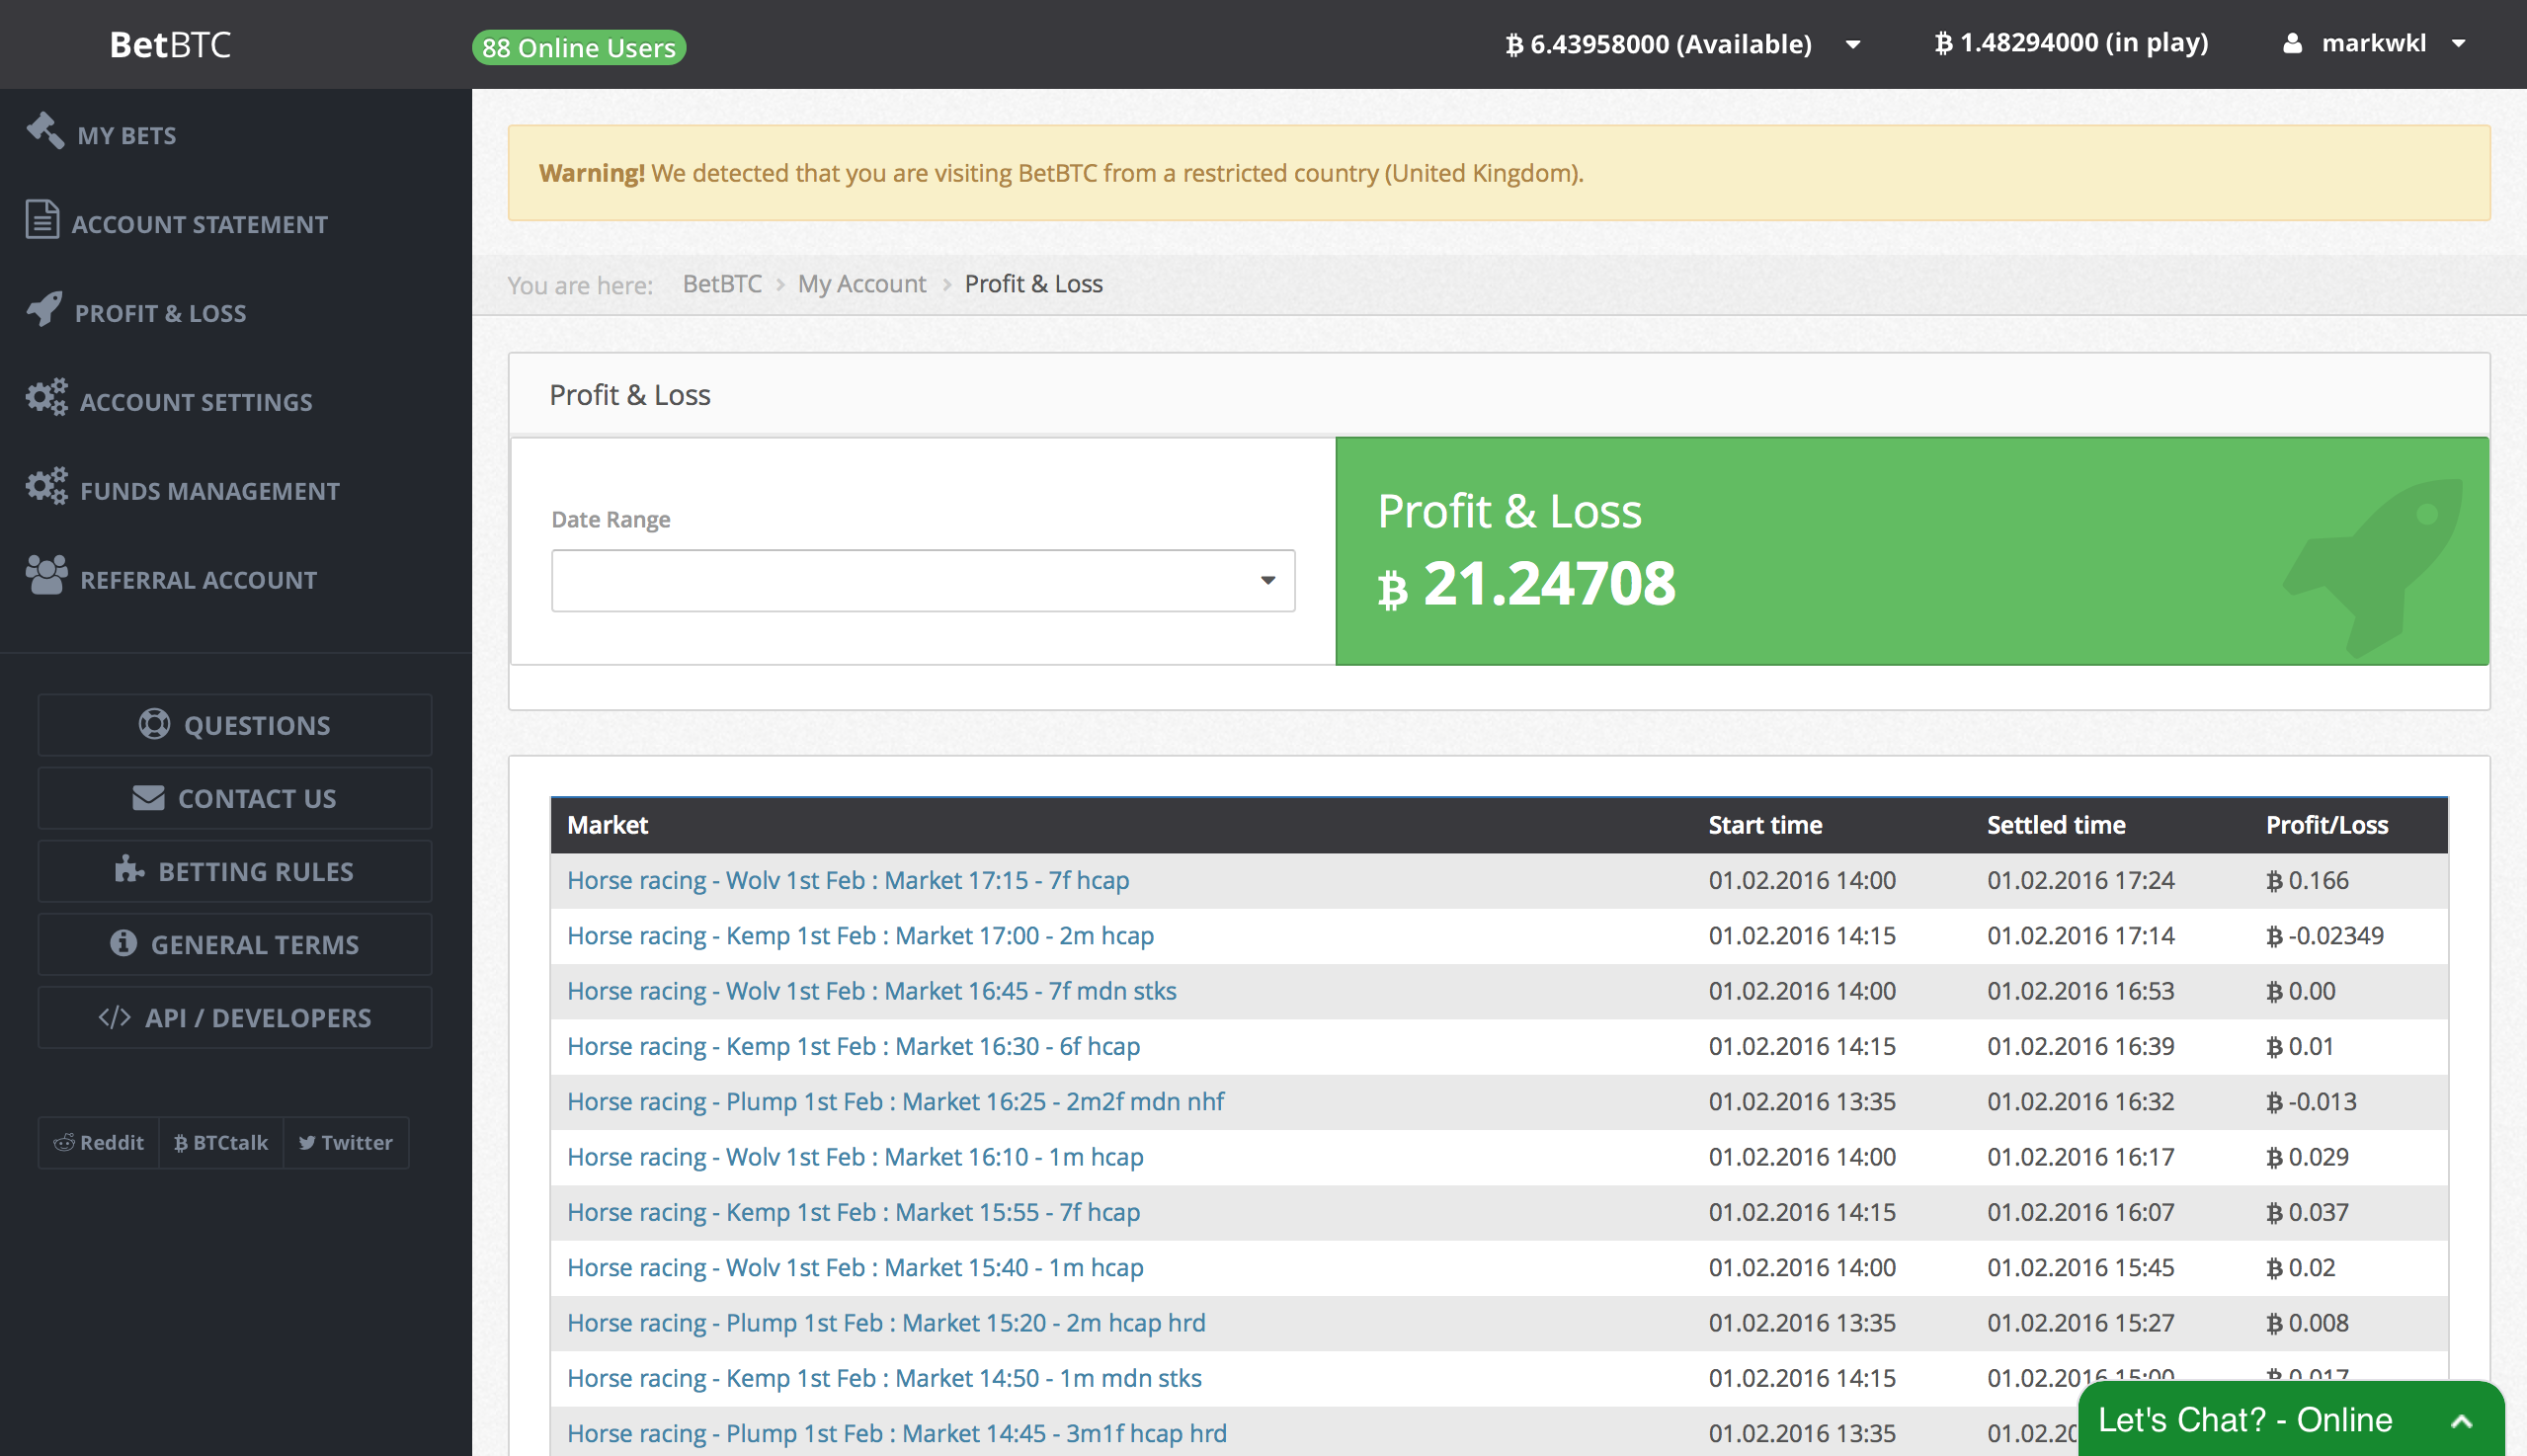2527x1456 pixels.
Task: Open Plump 16:25 - 2m2f mdn nhf market
Action: [x=895, y=1101]
